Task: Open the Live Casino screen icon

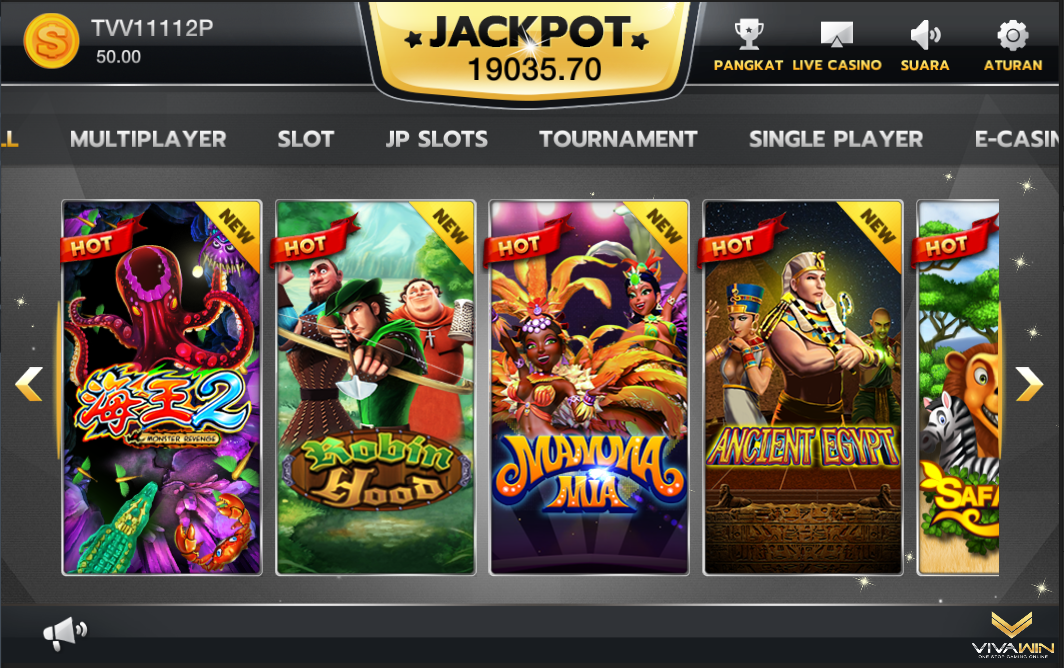Action: point(836,35)
